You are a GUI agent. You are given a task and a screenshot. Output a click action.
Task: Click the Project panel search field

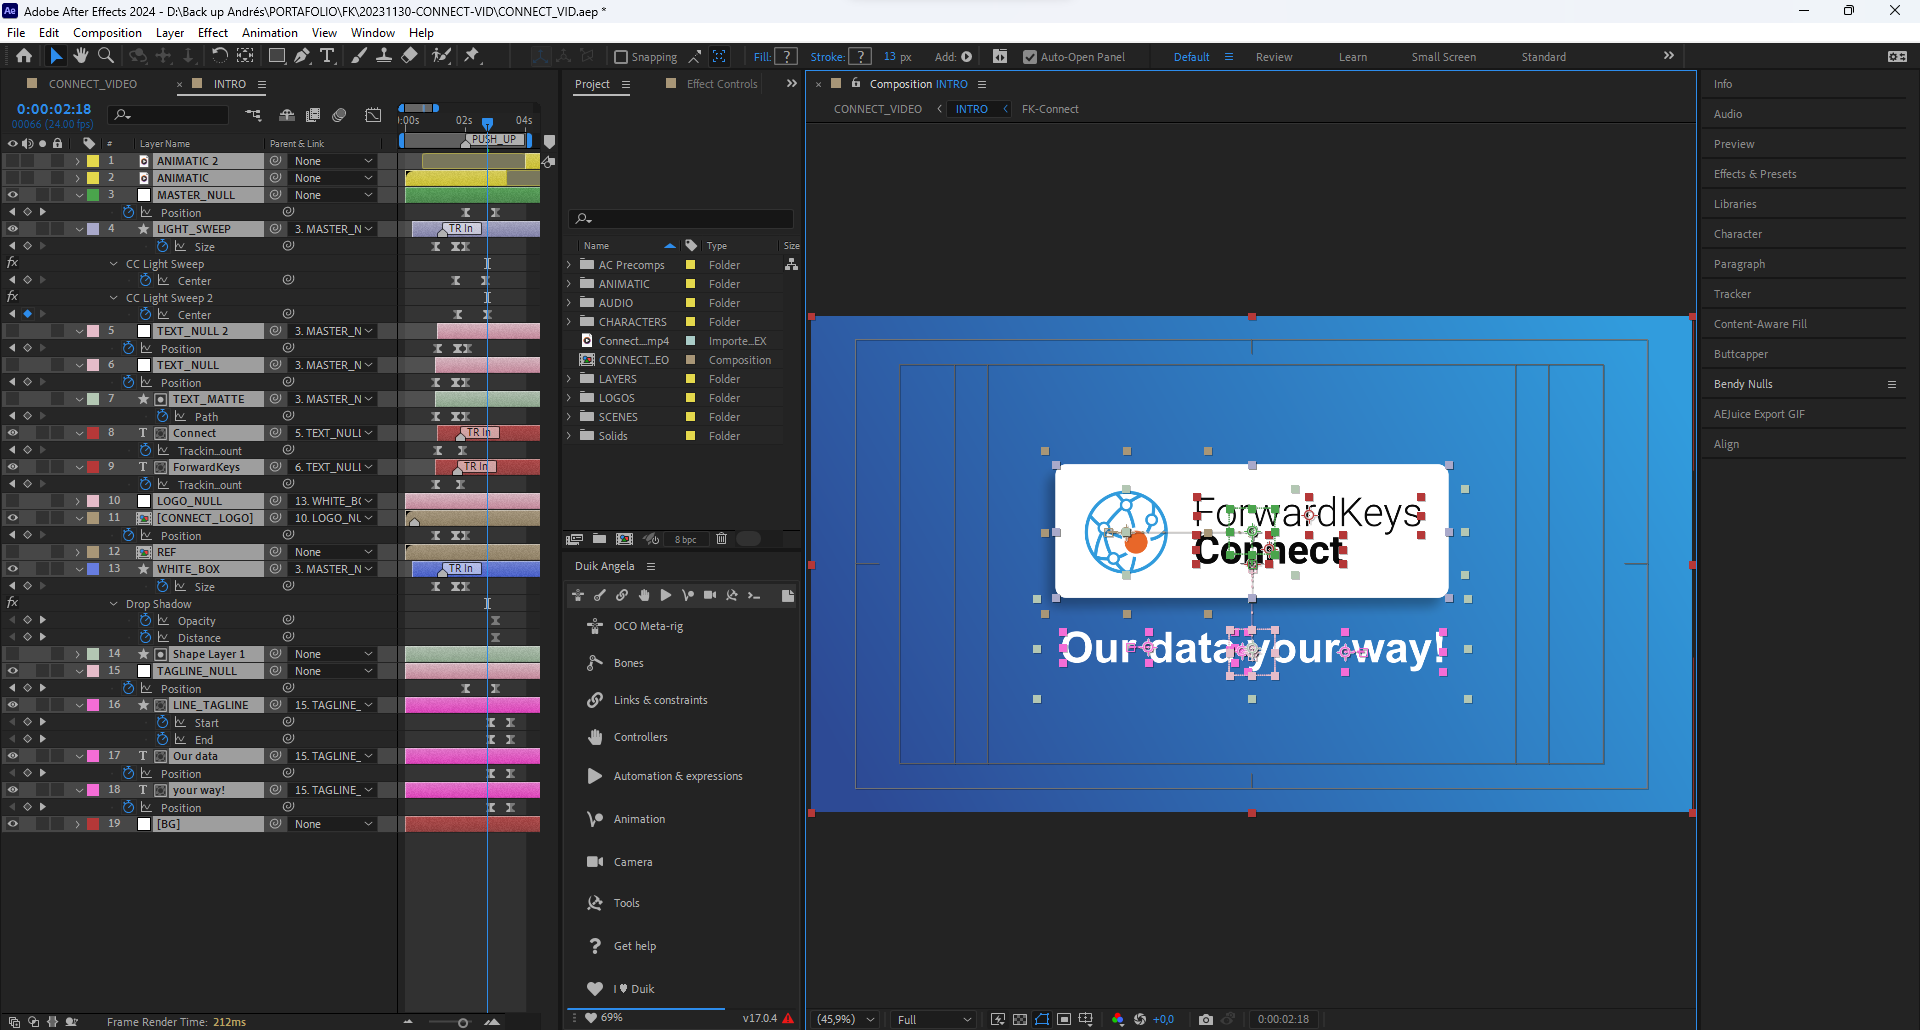[x=681, y=218]
